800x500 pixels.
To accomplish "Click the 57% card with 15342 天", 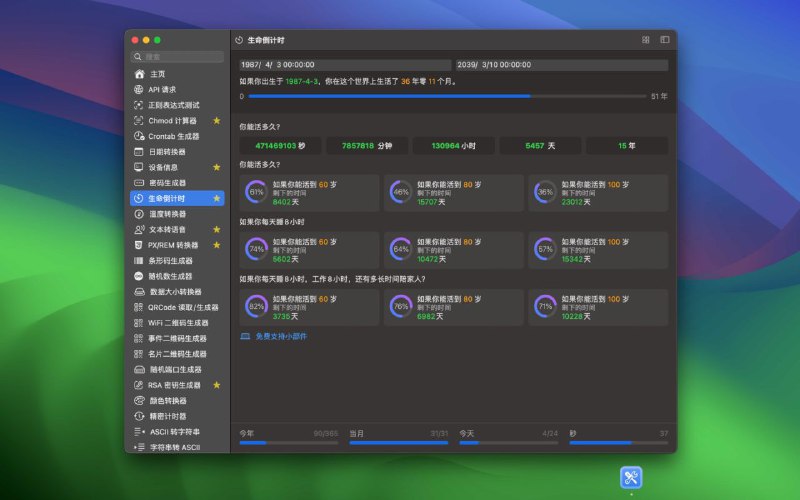I will (598, 250).
